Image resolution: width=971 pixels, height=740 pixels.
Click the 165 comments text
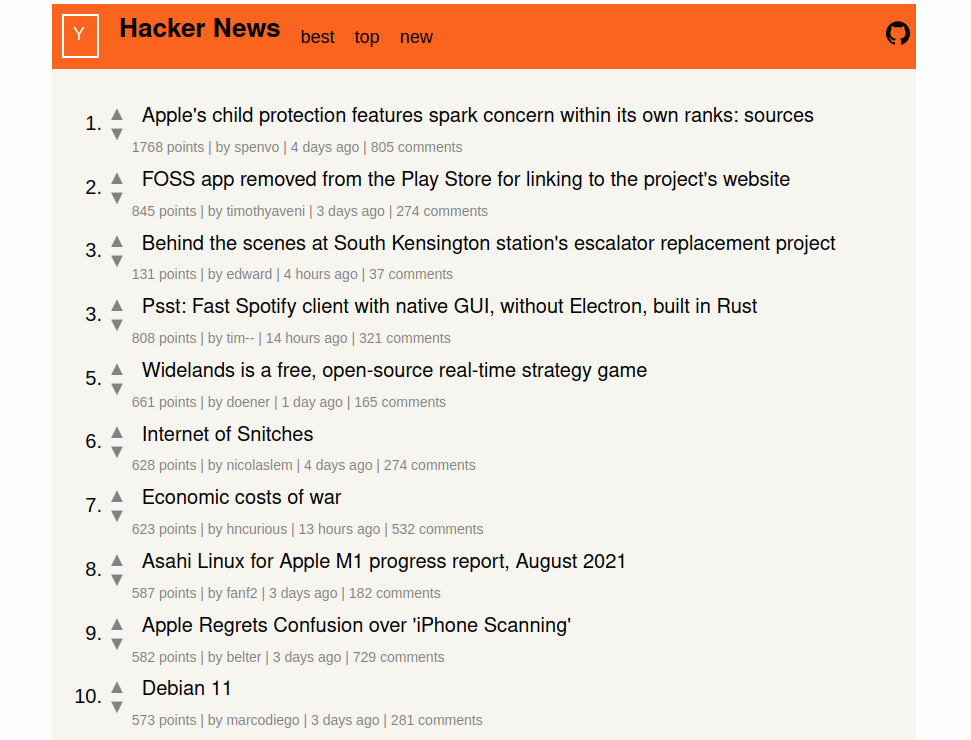coord(399,402)
